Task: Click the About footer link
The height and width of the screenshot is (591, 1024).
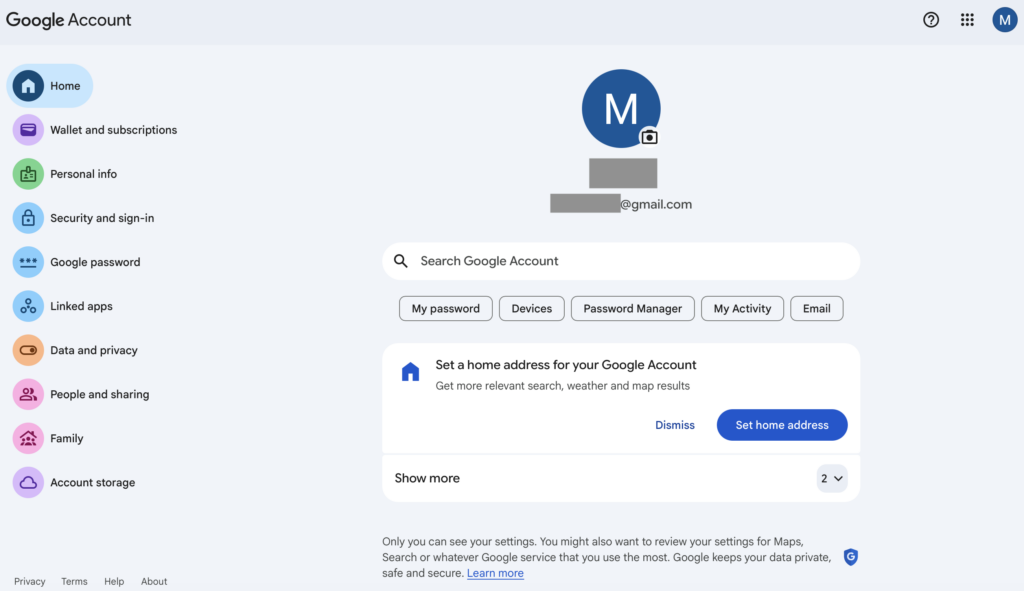Action: (154, 581)
